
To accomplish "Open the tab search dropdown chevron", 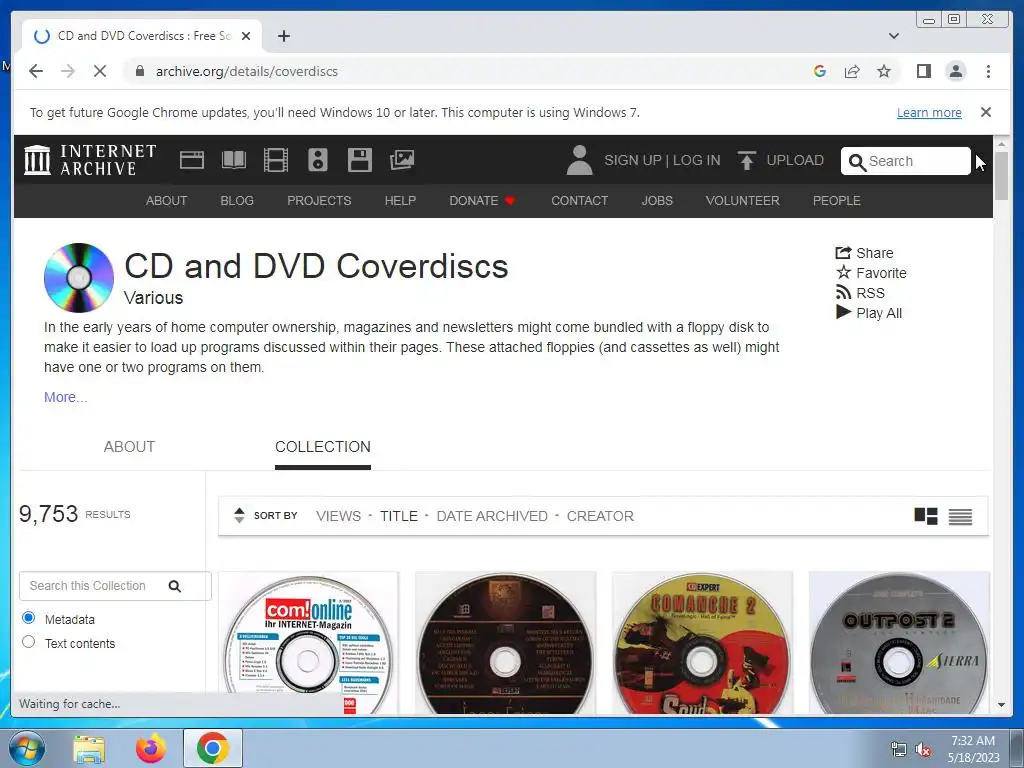I will click(893, 36).
